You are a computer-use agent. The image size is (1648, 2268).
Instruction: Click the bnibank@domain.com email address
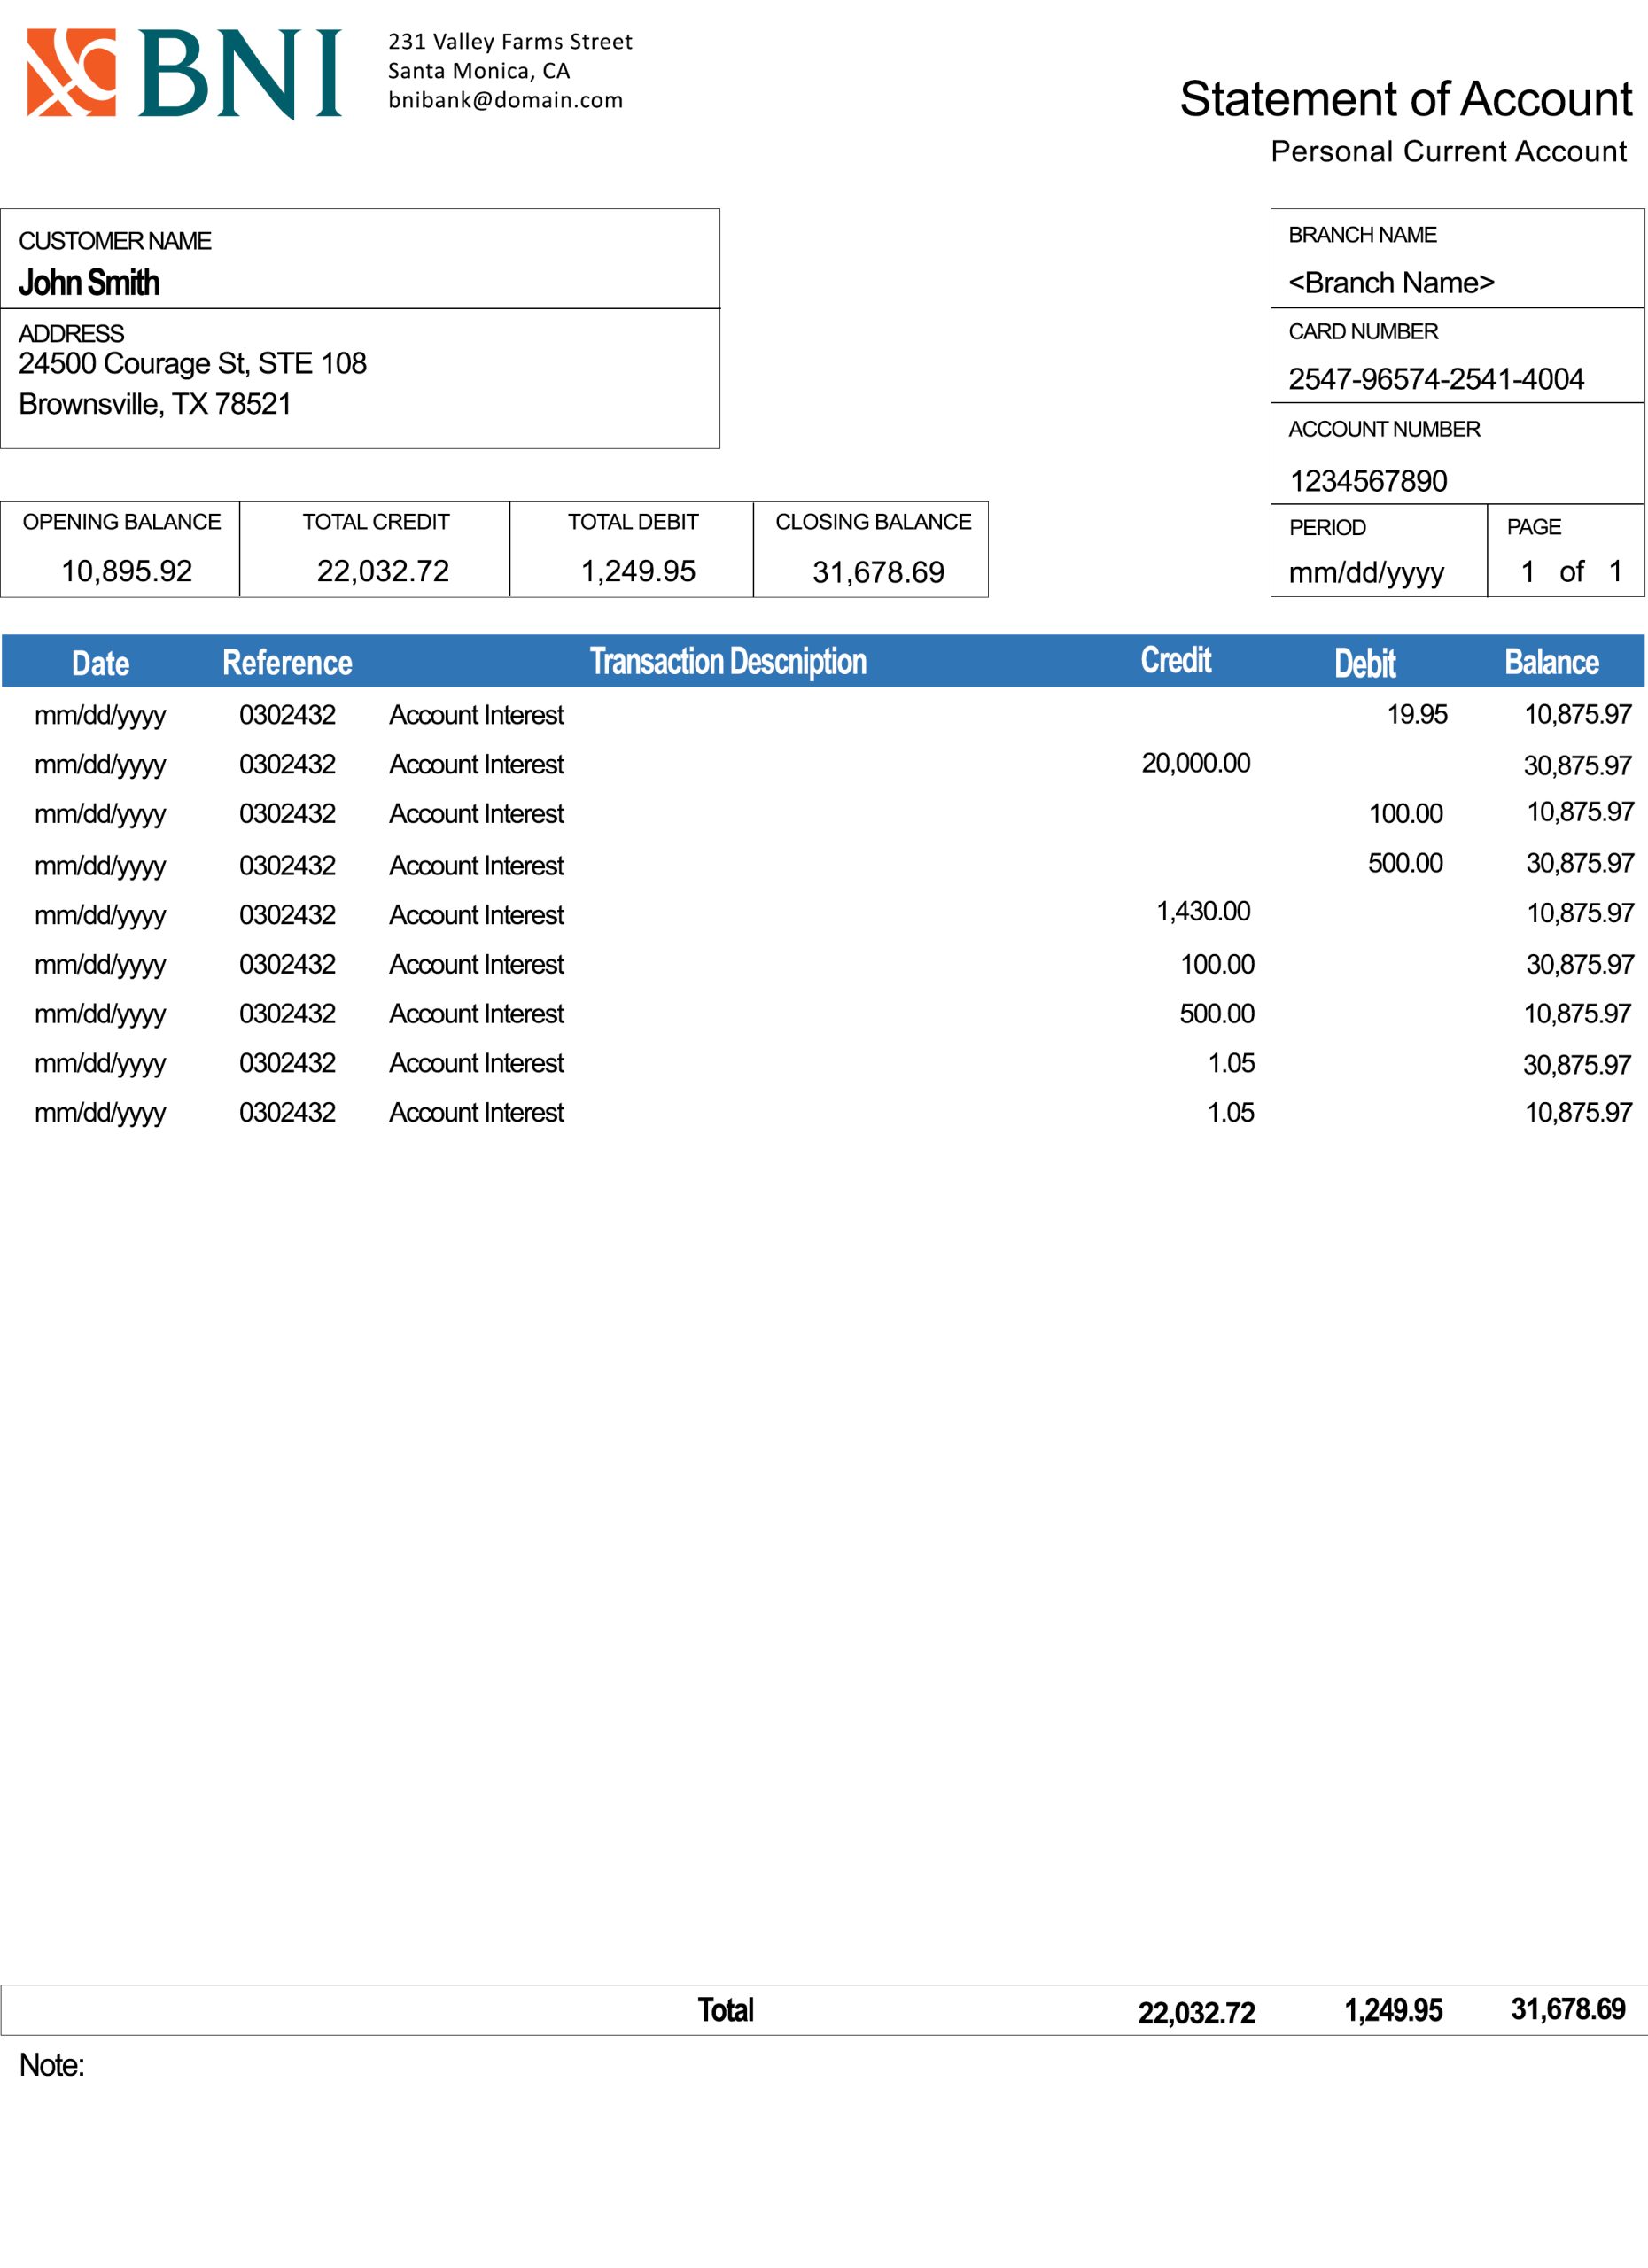tap(505, 100)
